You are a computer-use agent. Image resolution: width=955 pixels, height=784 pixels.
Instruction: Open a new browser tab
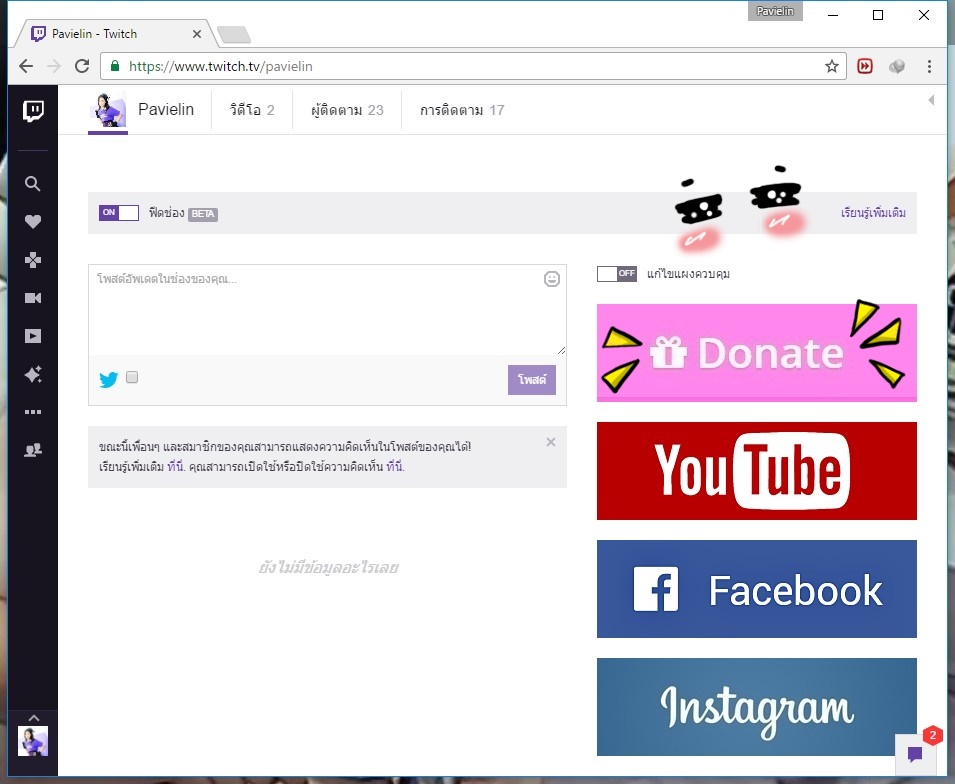(234, 35)
